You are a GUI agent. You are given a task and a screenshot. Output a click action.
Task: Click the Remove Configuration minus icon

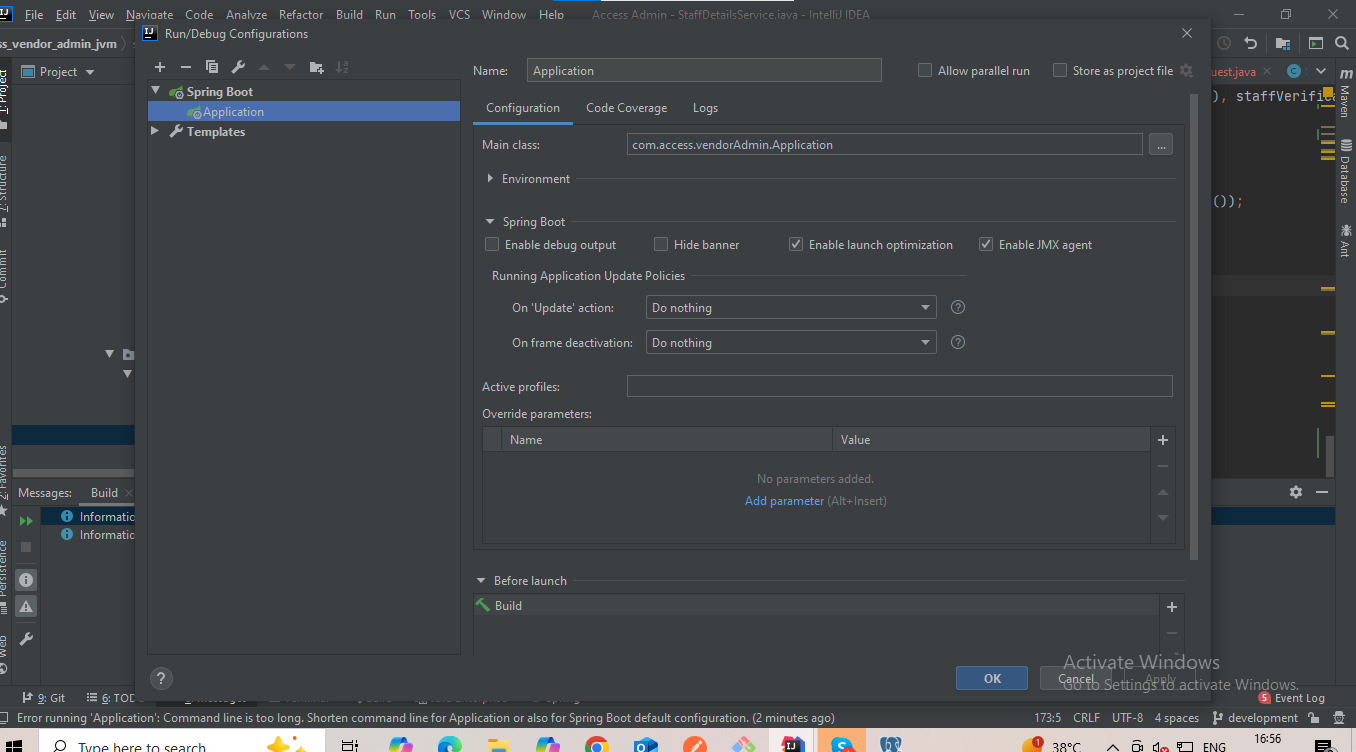click(x=185, y=67)
